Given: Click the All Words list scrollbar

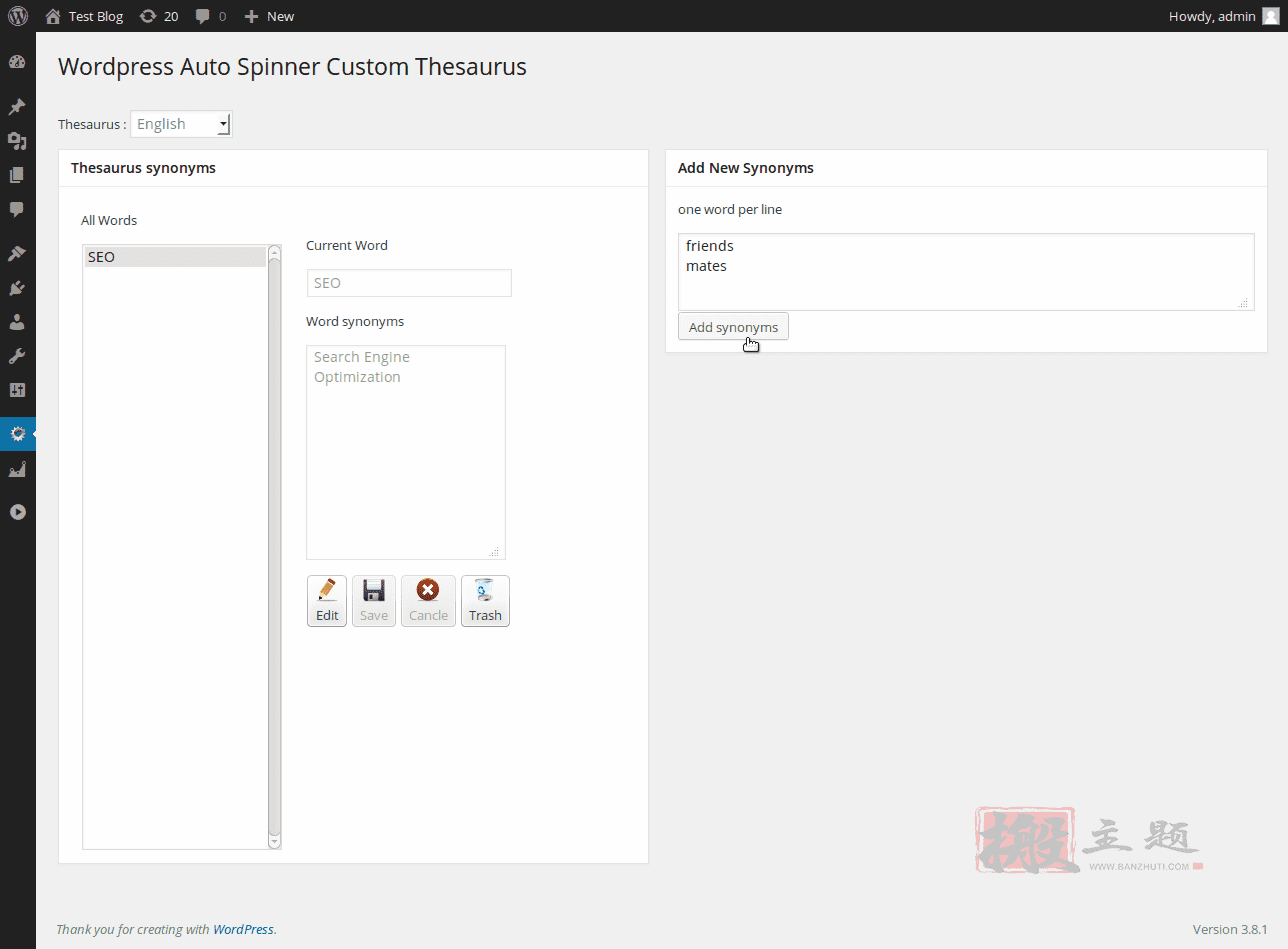Looking at the screenshot, I should tap(275, 547).
